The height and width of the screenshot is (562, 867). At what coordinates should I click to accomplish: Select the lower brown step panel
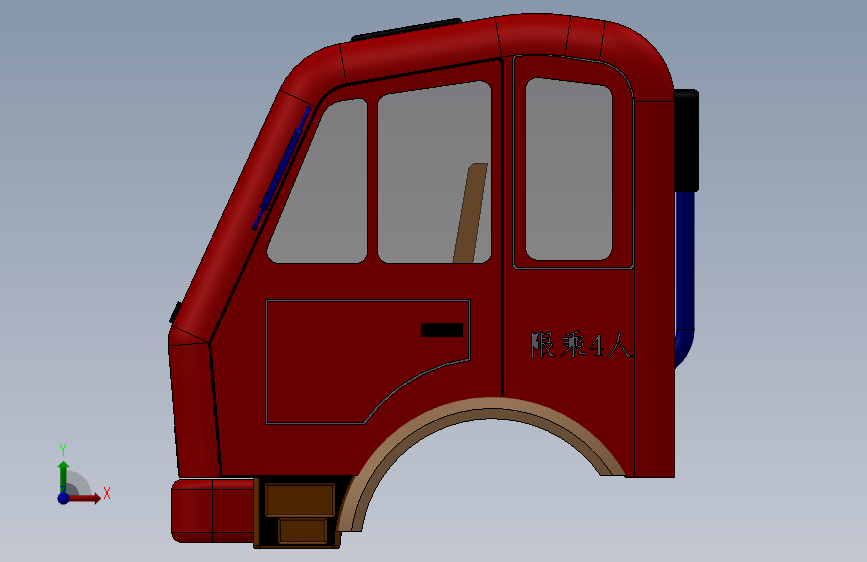click(x=303, y=531)
